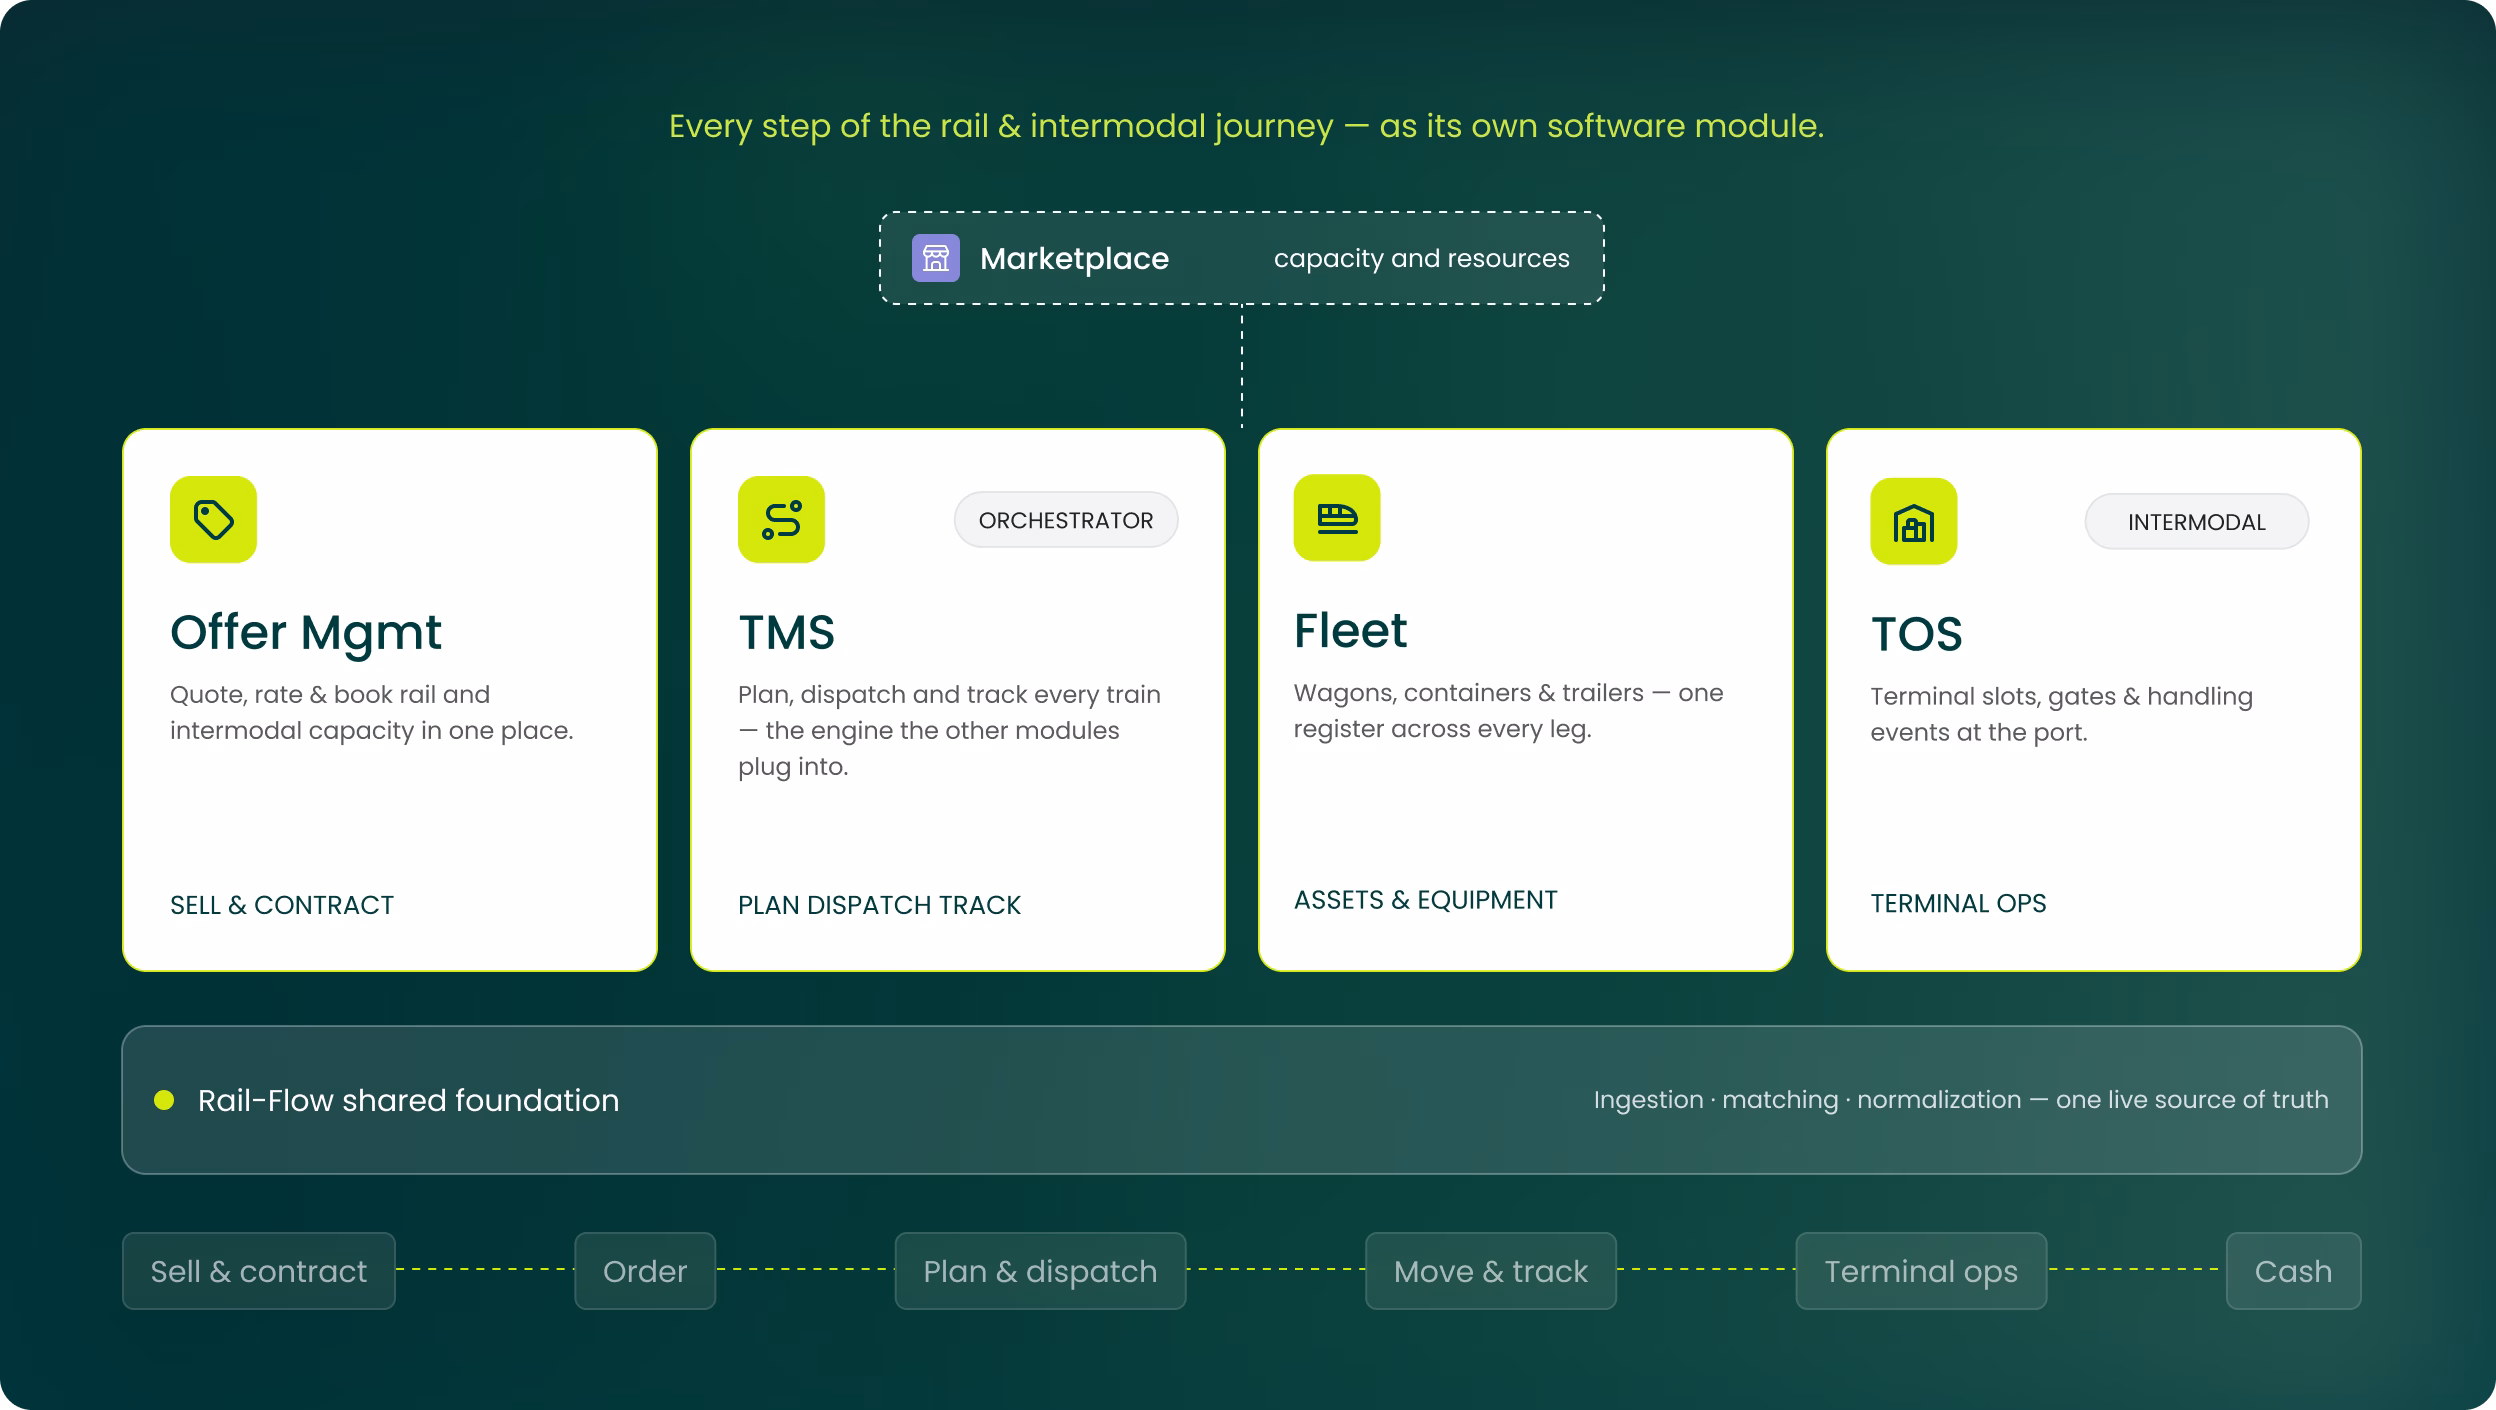Click the PLAN DISPATCH TRACK footer label

coord(879,905)
